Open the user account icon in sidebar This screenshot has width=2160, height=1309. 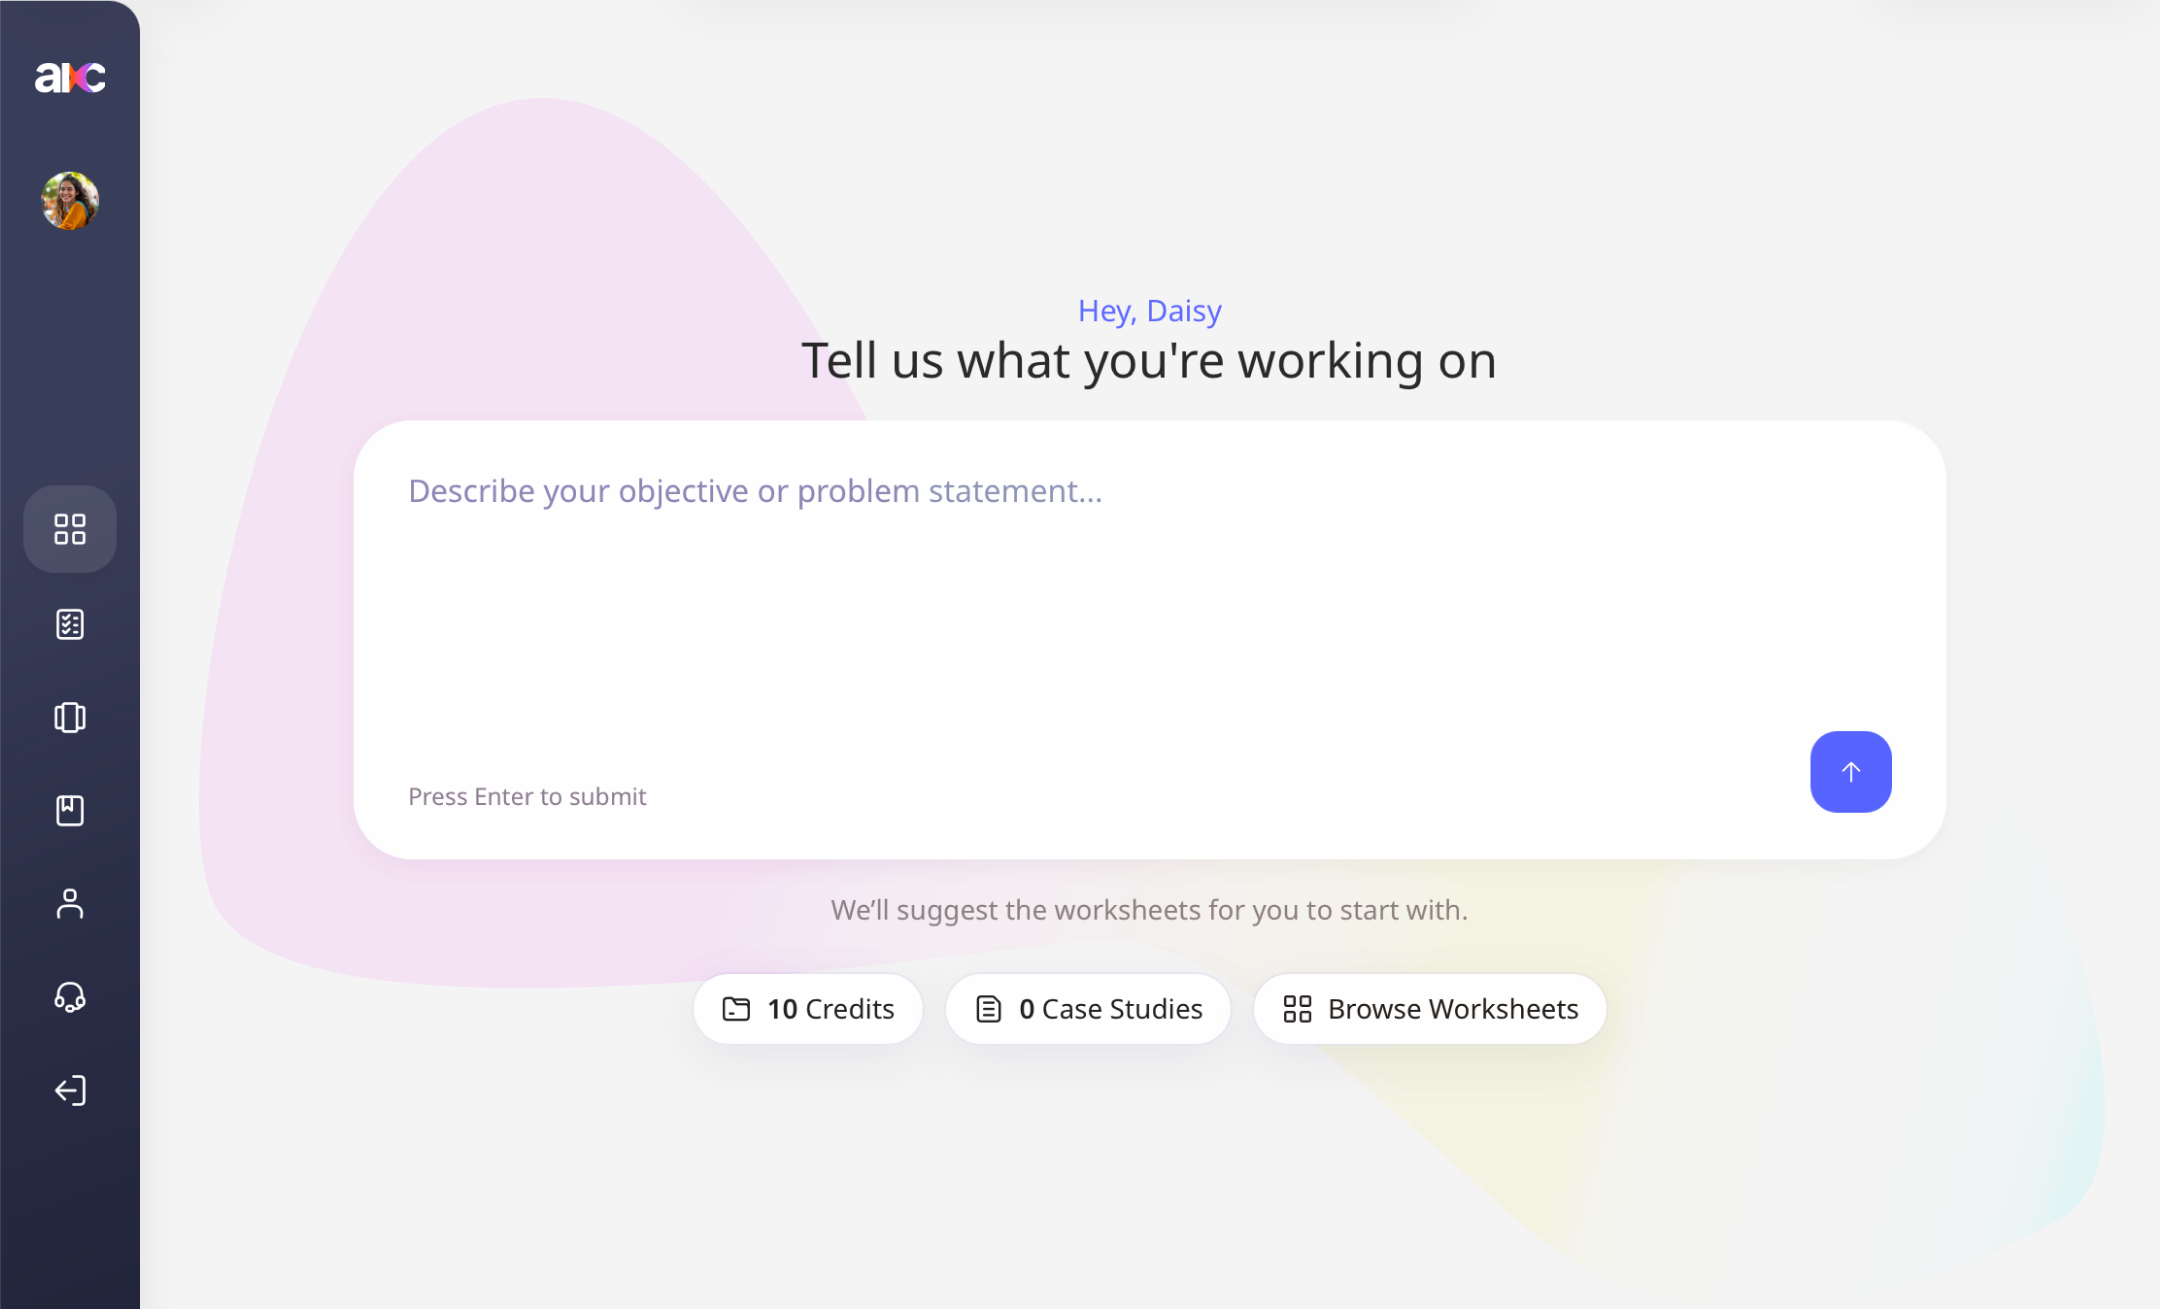pos(70,903)
